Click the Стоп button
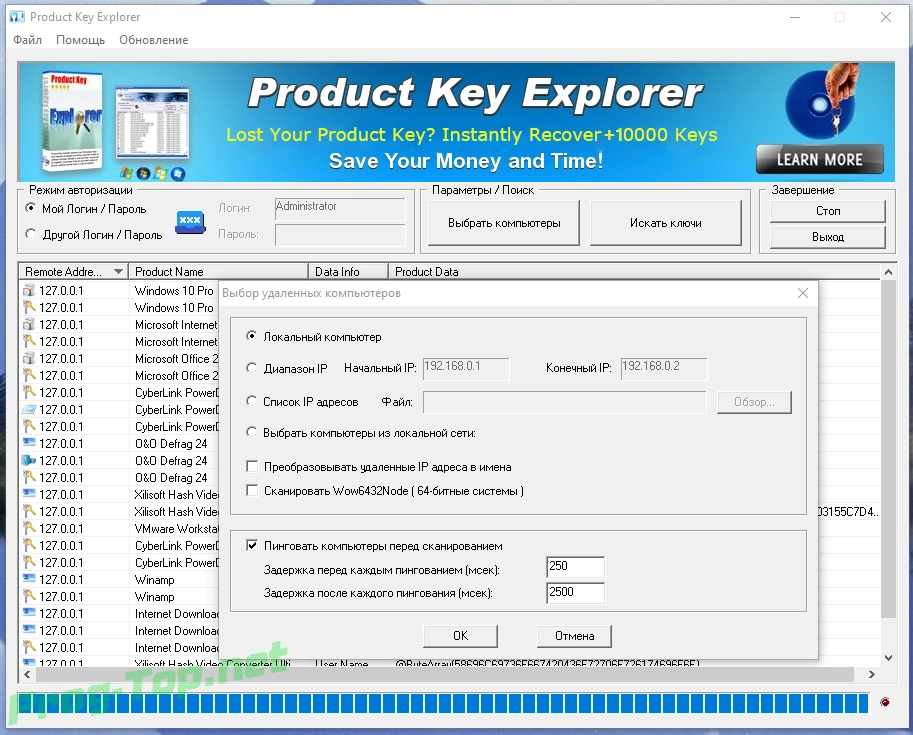 pos(827,211)
